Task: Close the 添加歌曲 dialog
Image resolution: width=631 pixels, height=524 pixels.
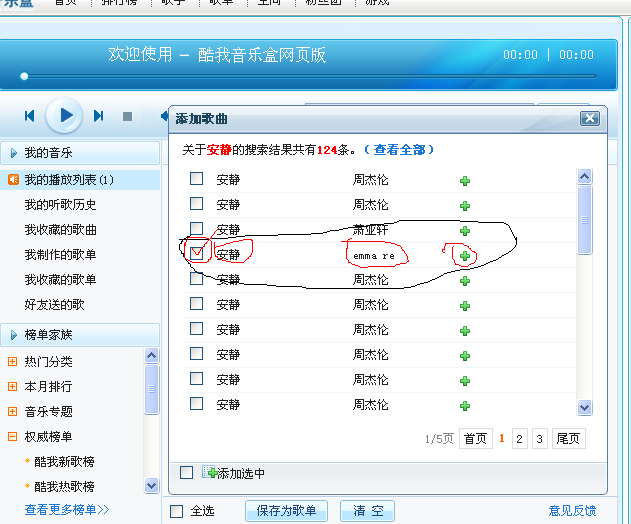Action: click(x=590, y=118)
